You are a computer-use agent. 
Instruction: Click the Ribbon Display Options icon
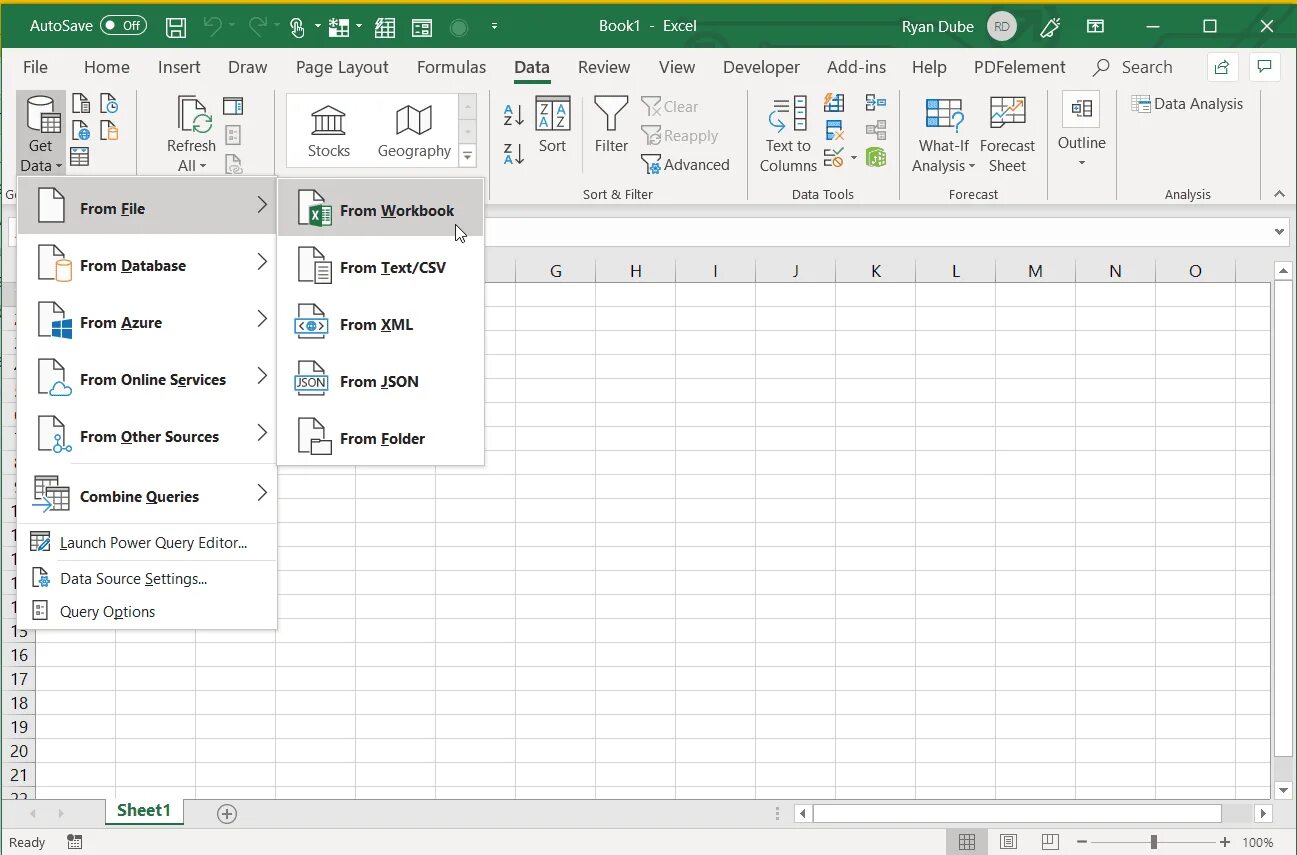[x=1096, y=27]
